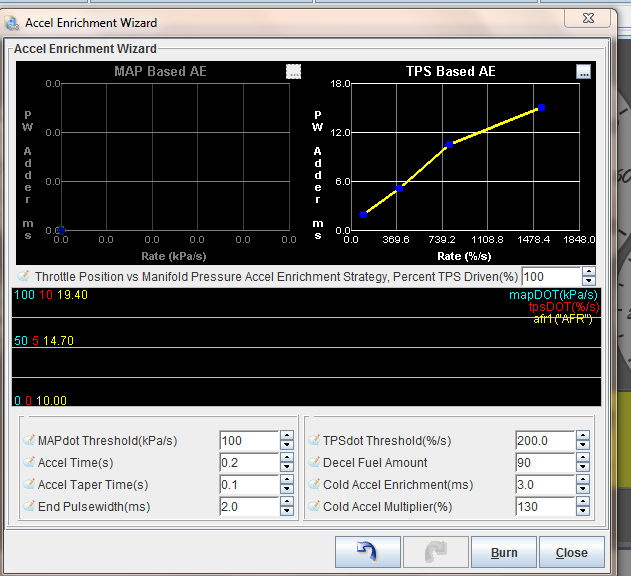Click the End Pulsewidth input field
The image size is (631, 576).
point(248,507)
